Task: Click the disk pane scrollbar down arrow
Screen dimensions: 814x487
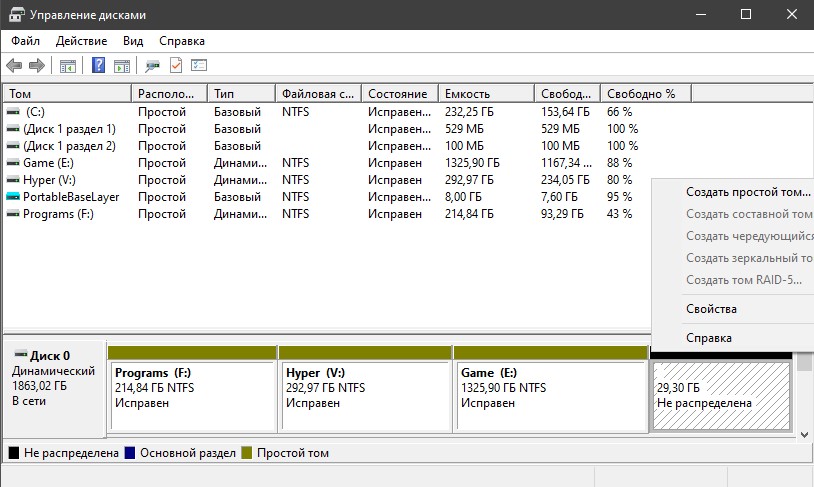Action: (805, 435)
